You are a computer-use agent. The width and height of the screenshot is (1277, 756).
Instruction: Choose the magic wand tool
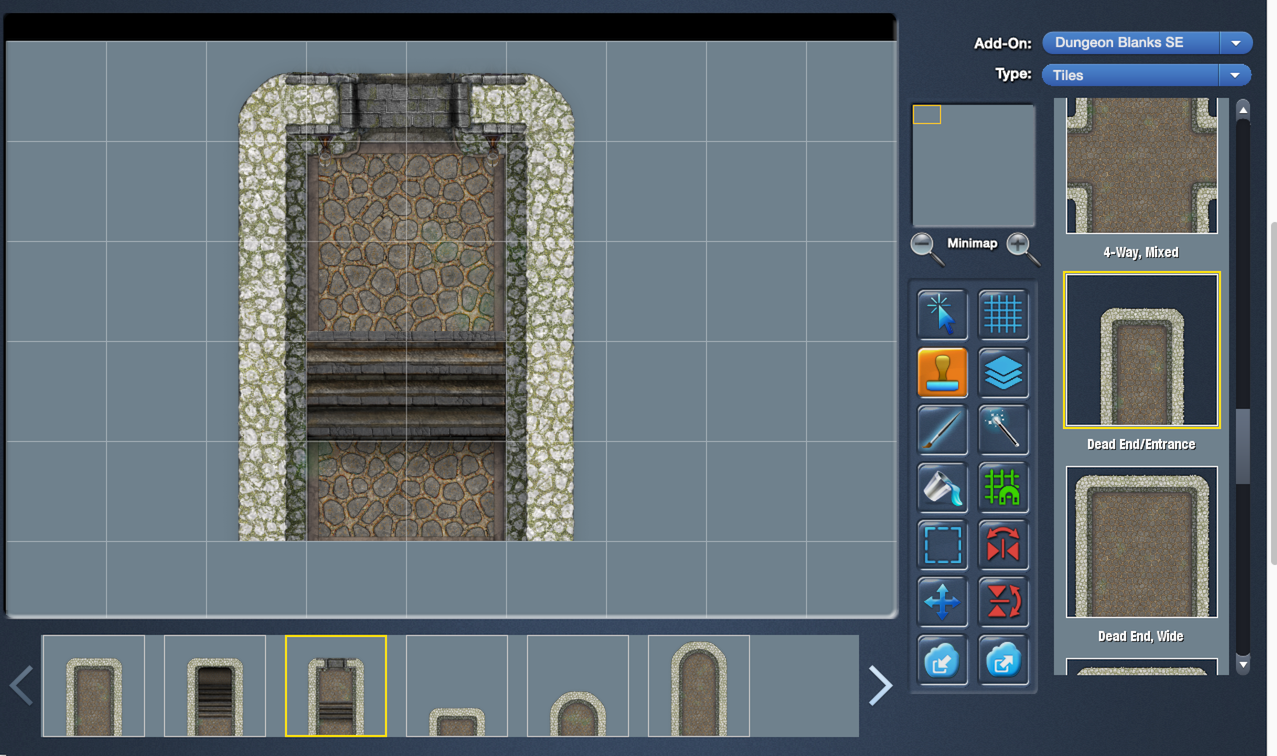pos(1003,430)
